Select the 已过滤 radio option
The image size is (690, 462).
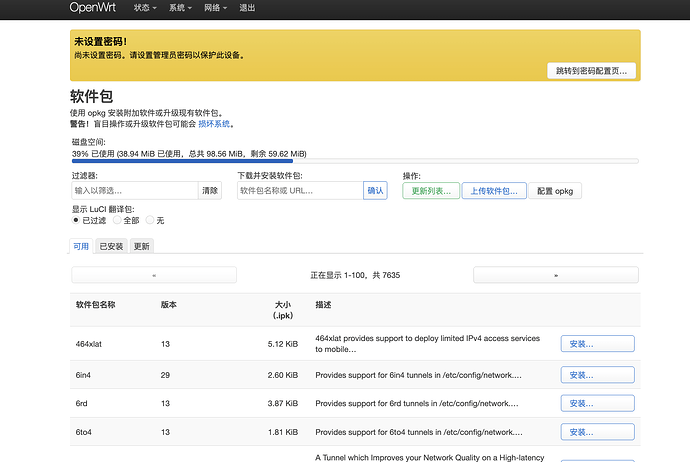point(76,220)
